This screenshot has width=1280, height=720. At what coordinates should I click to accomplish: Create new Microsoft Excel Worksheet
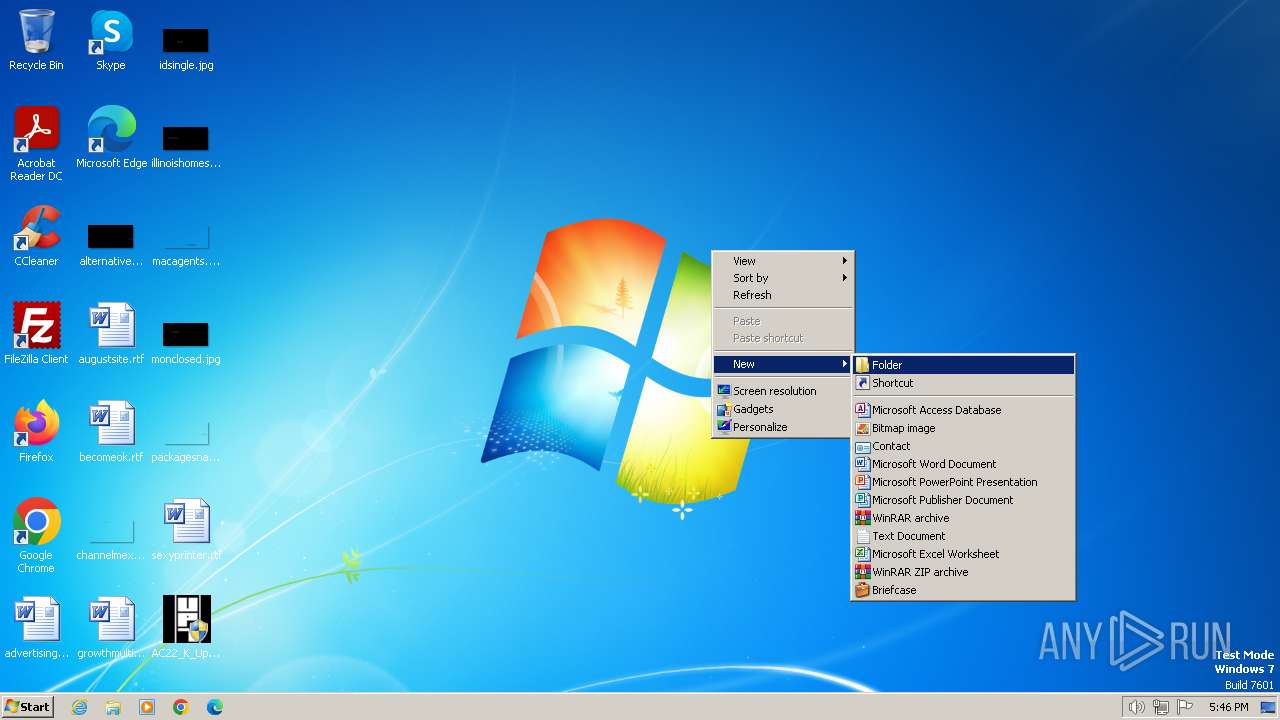(x=964, y=554)
